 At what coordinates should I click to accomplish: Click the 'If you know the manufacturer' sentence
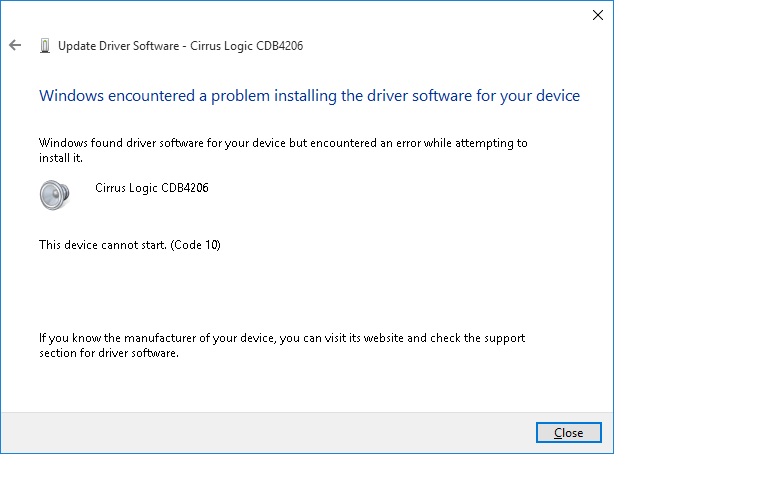[282, 338]
